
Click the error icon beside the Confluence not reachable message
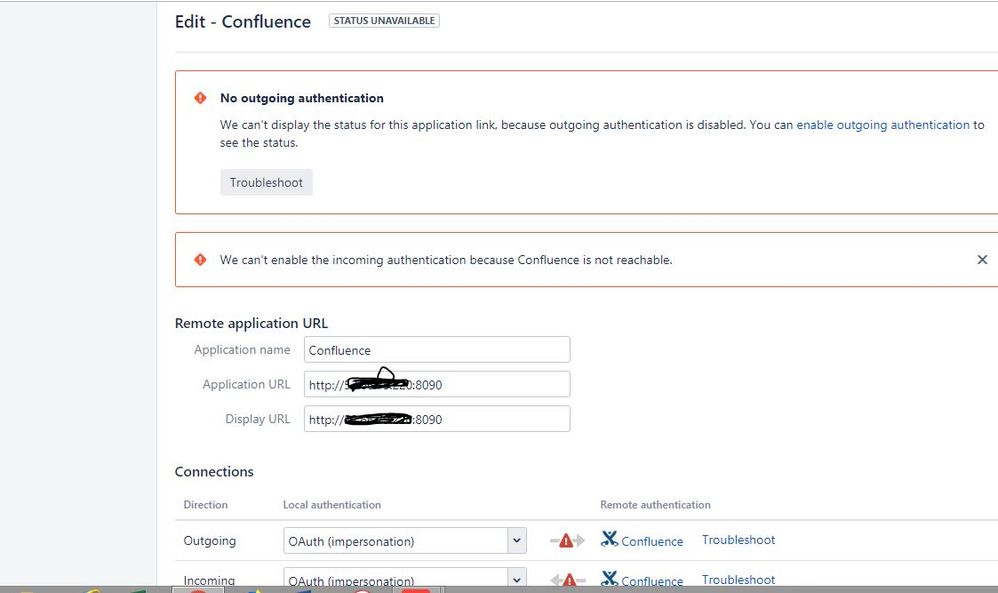[x=200, y=260]
